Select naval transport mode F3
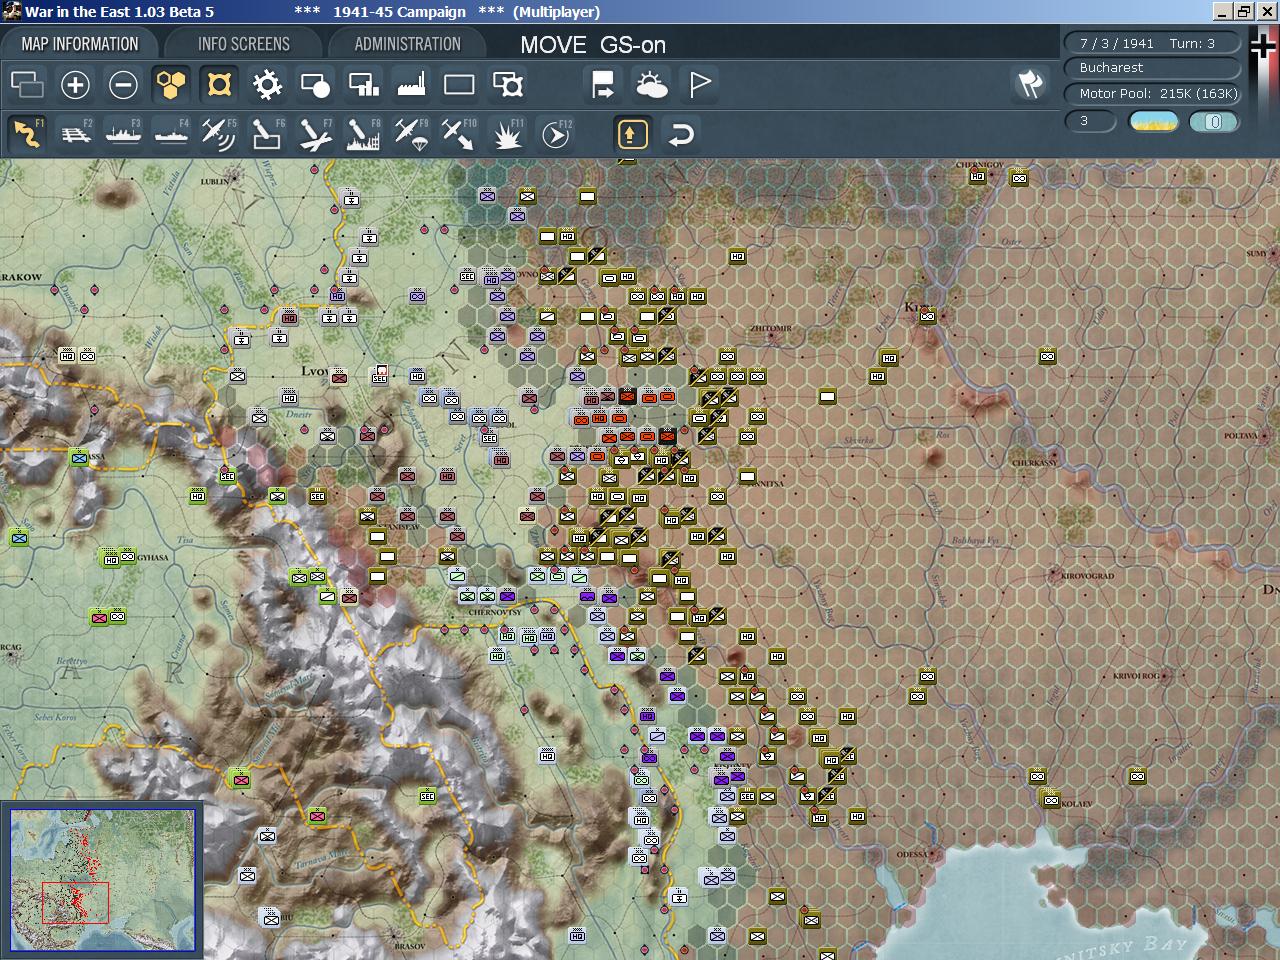1280x960 pixels. 123,134
